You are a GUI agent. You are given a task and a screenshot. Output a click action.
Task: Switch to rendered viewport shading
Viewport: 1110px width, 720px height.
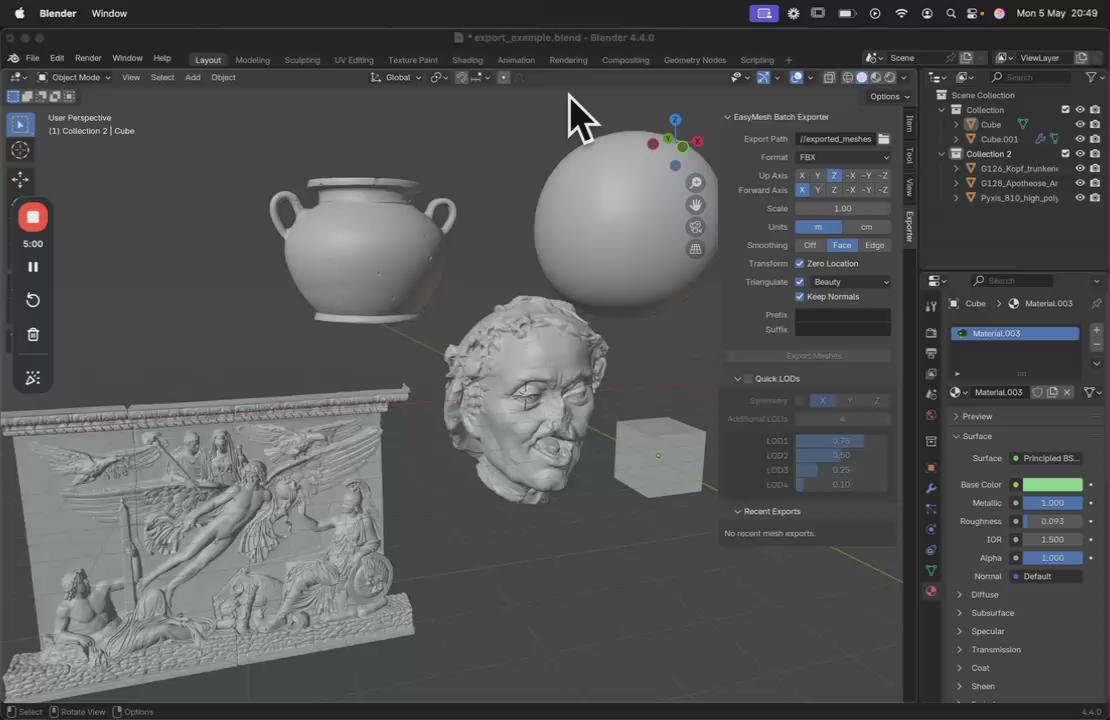pyautogui.click(x=890, y=77)
